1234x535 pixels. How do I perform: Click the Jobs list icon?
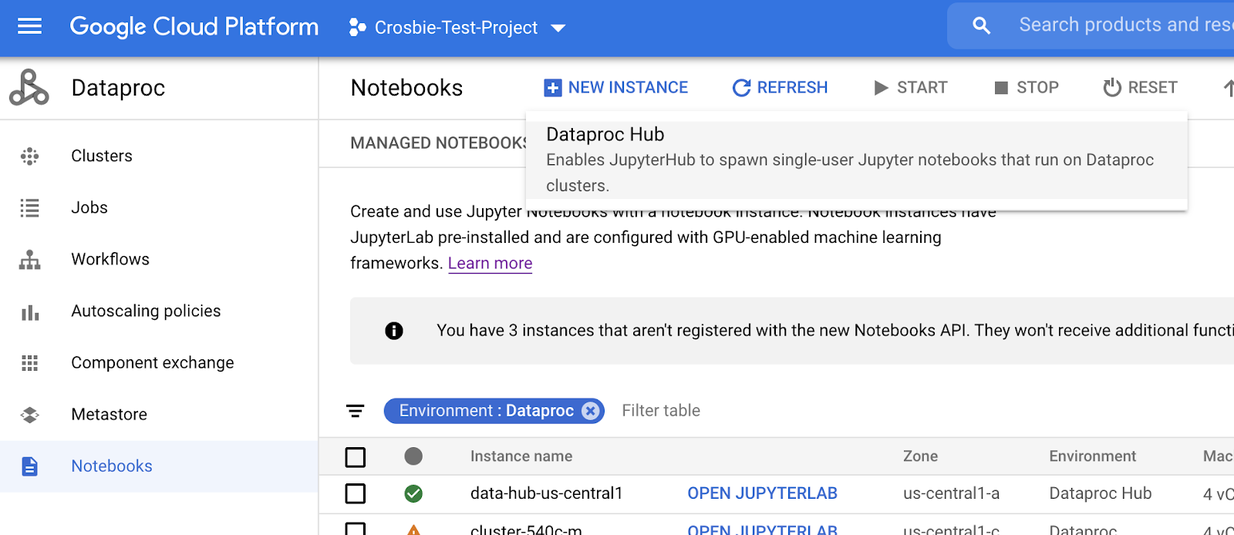click(30, 208)
